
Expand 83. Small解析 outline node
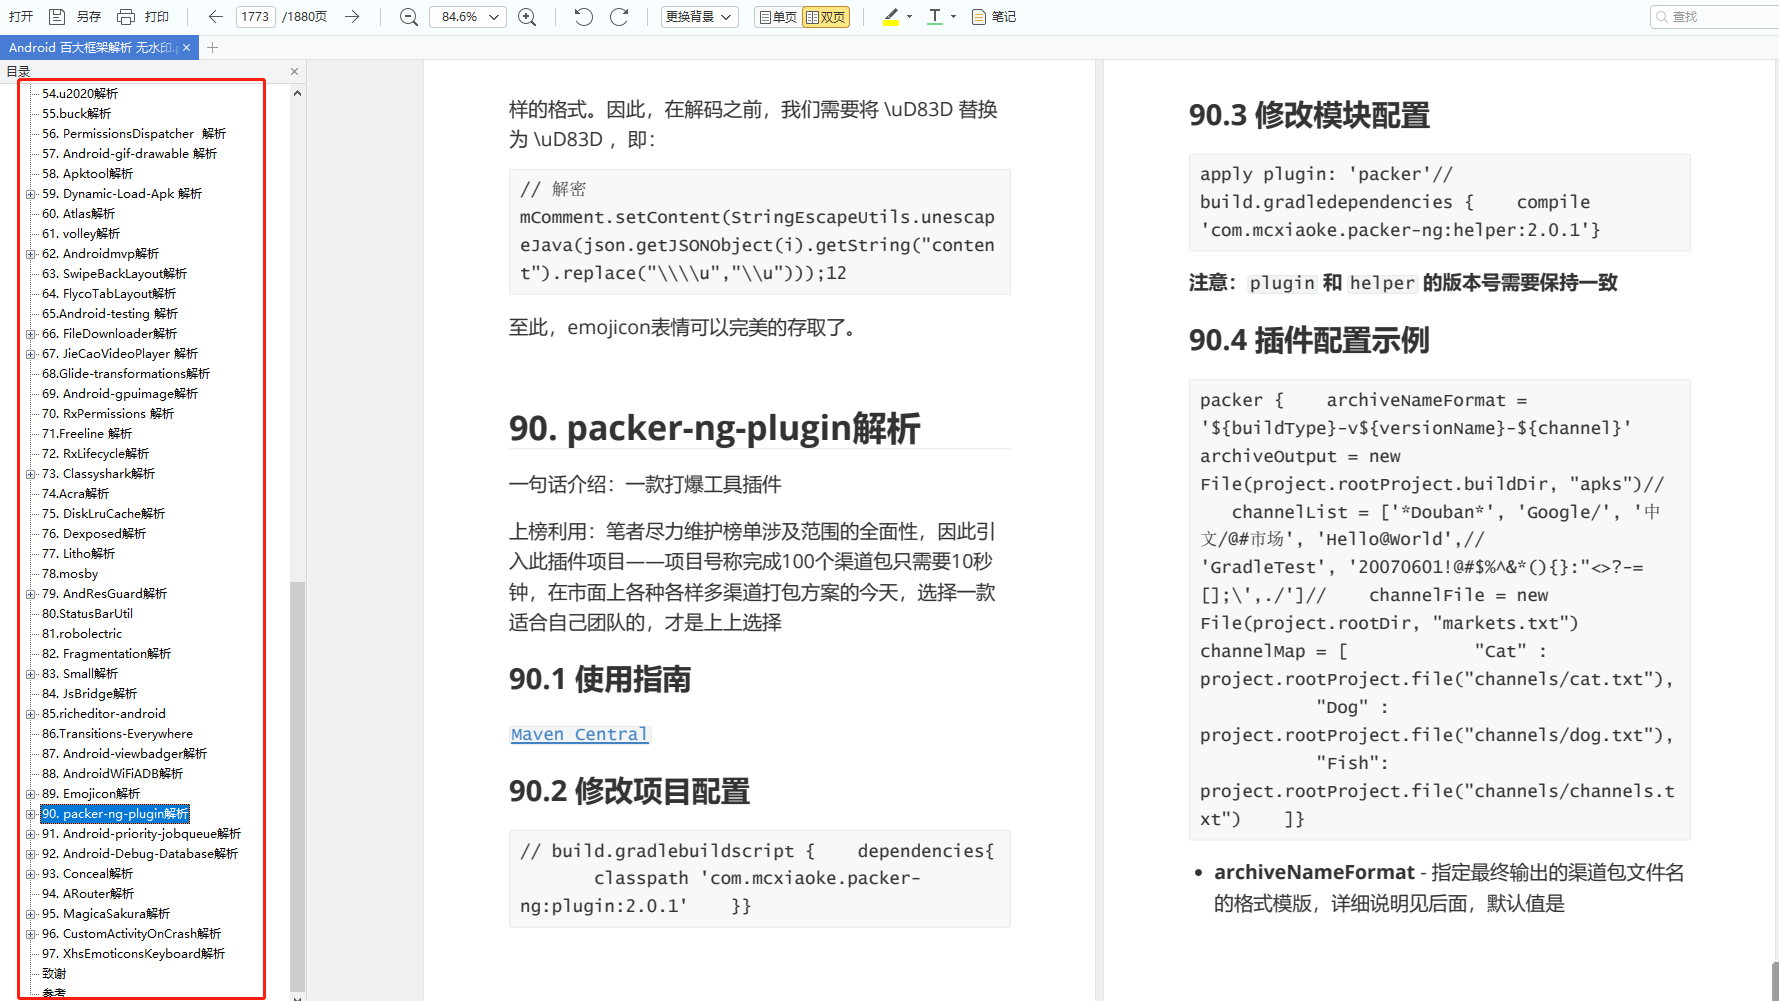tap(31, 674)
